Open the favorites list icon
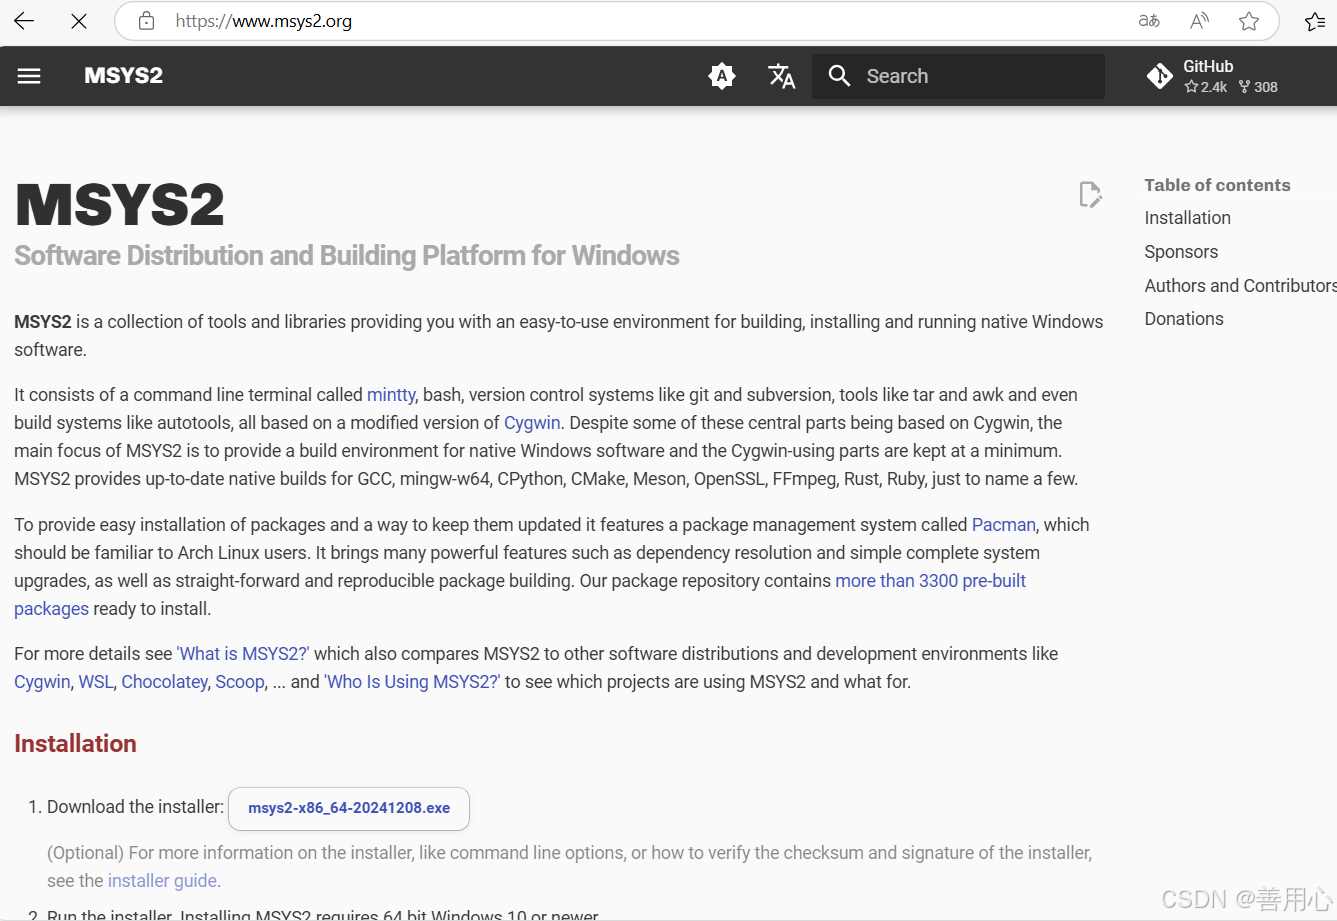1337x921 pixels. pos(1315,21)
